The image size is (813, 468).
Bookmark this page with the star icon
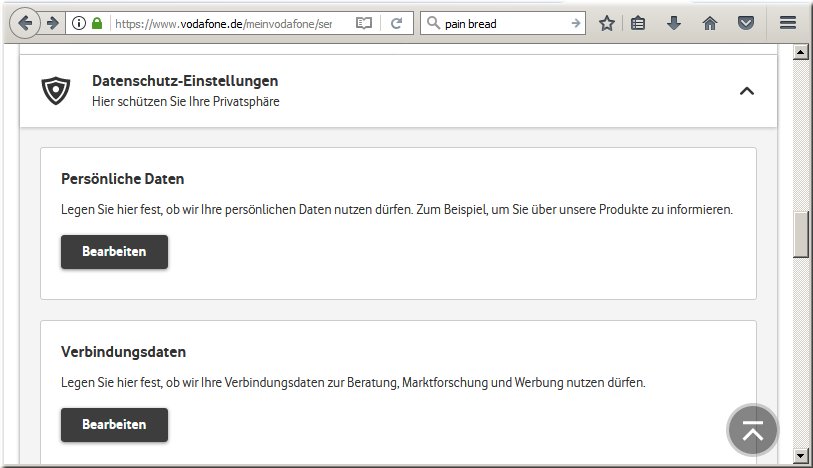click(x=606, y=23)
